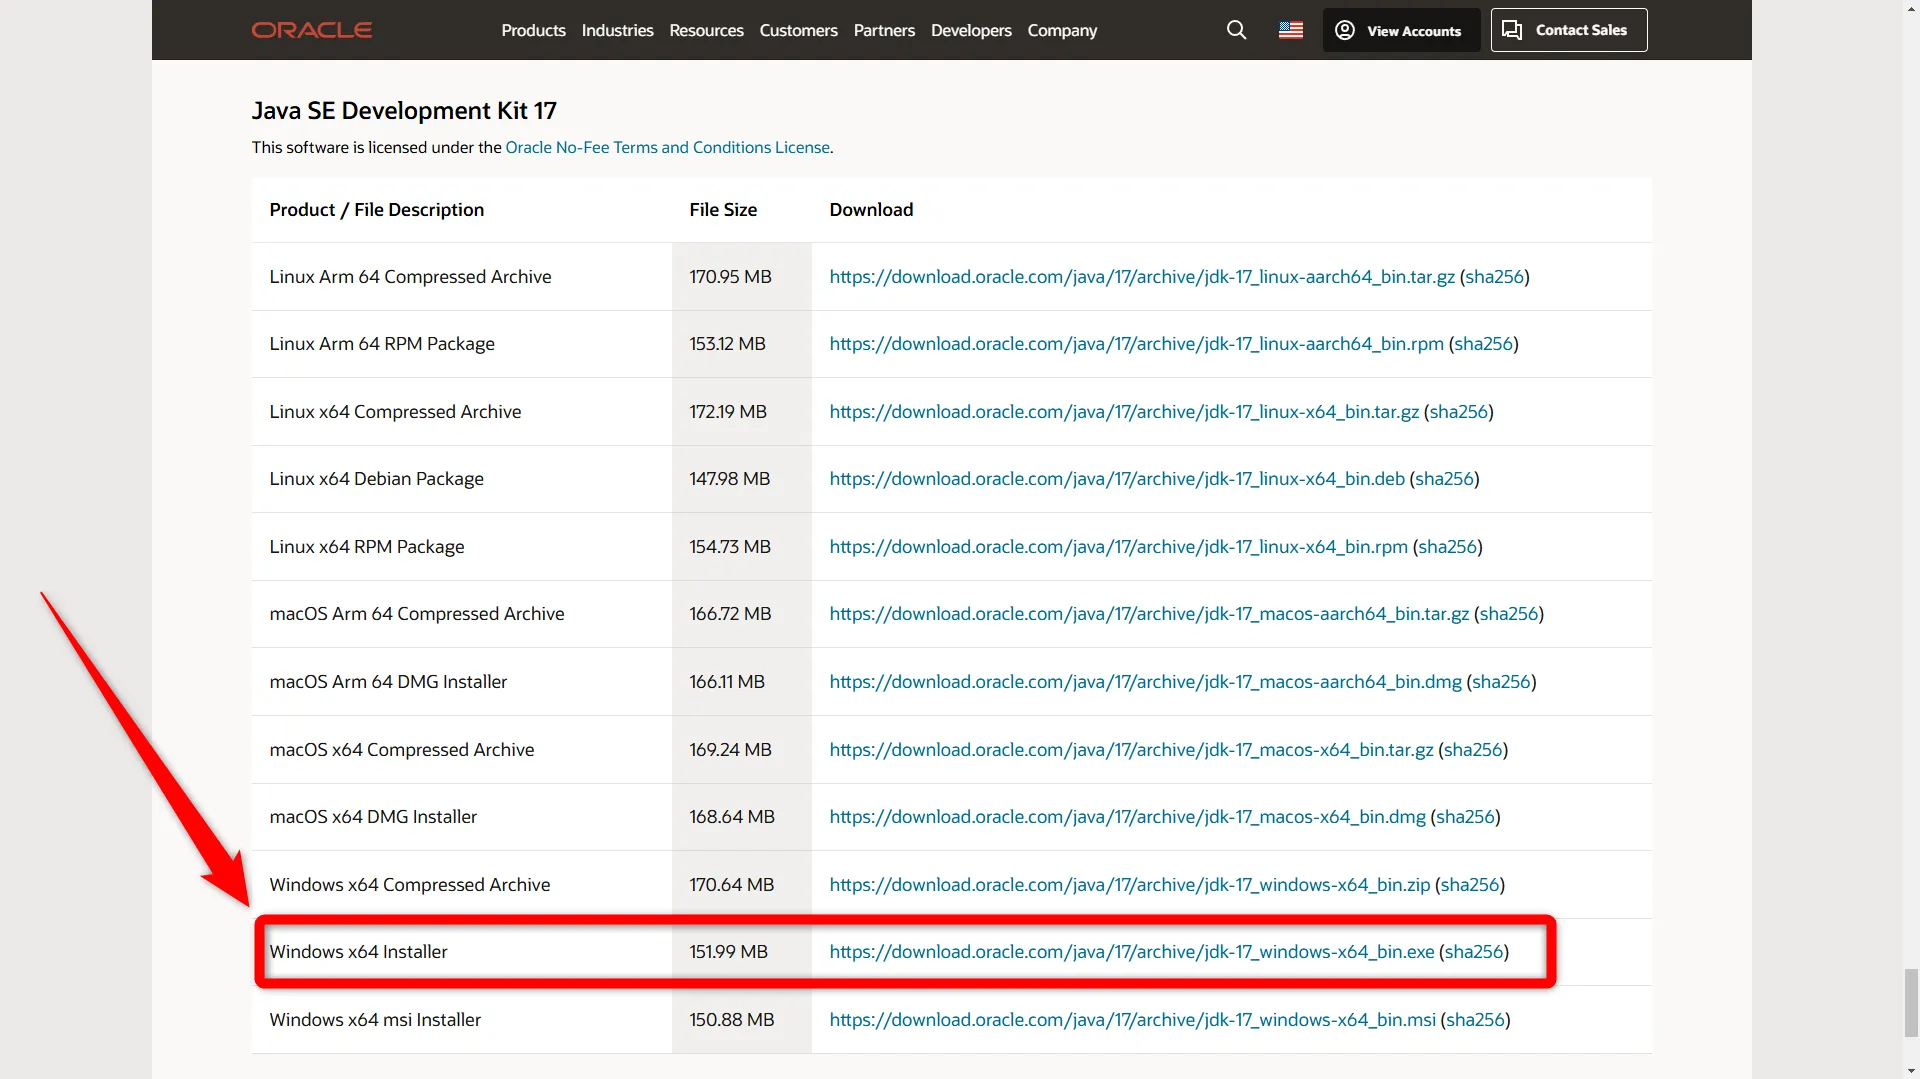Download jdk-17_linux-x64_bin.tar.gz link
The image size is (1920, 1079).
[1124, 412]
